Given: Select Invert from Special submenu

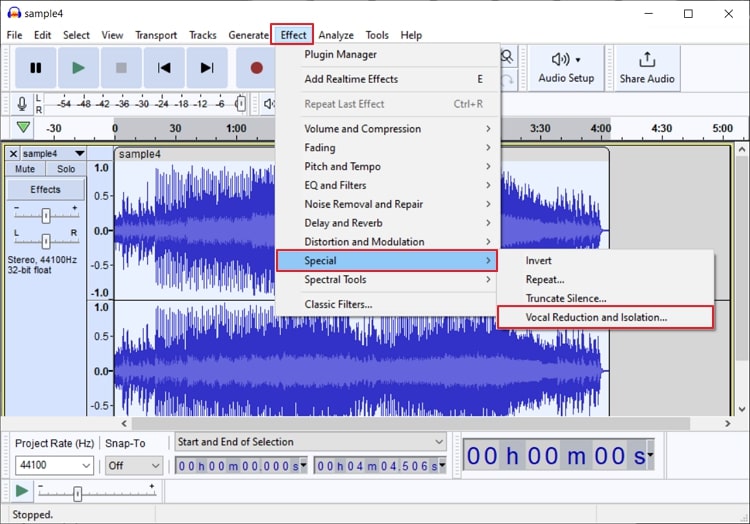Looking at the screenshot, I should 606,261.
